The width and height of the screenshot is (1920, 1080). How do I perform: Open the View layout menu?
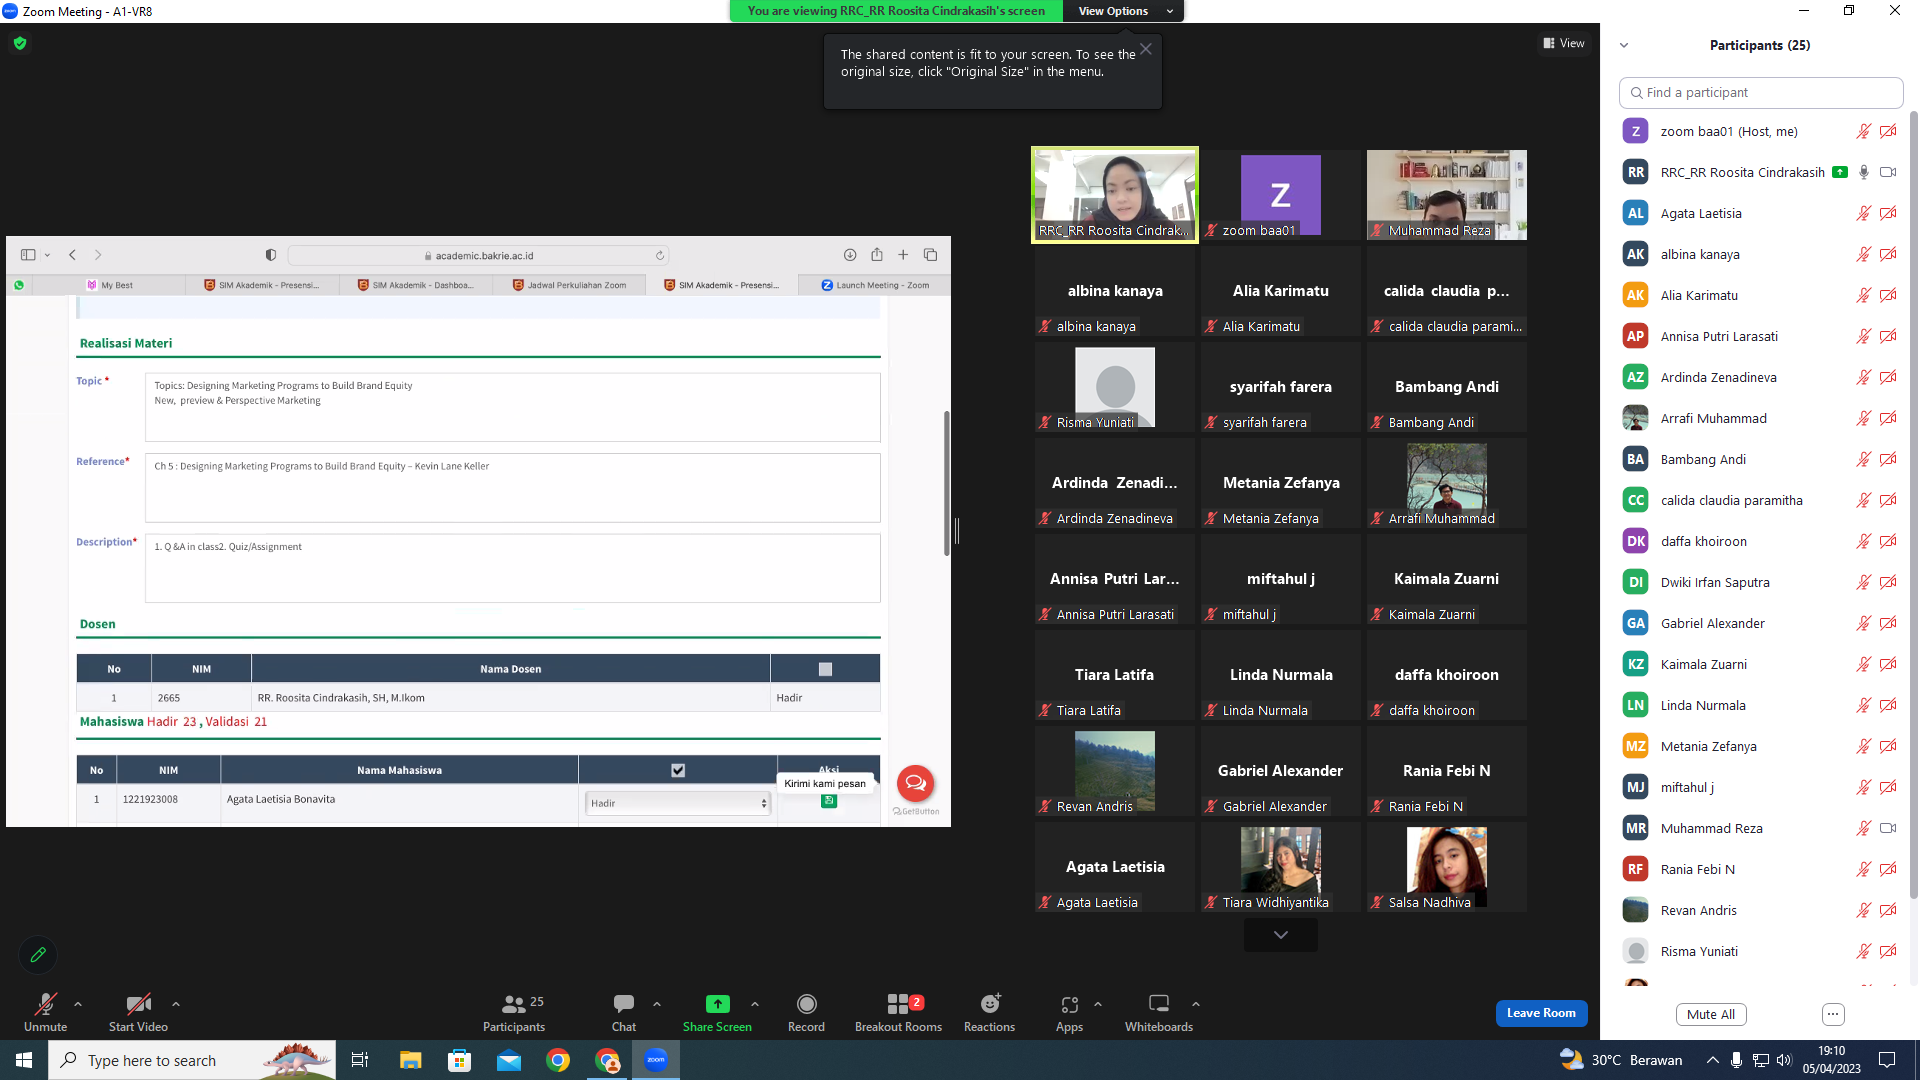click(1564, 43)
